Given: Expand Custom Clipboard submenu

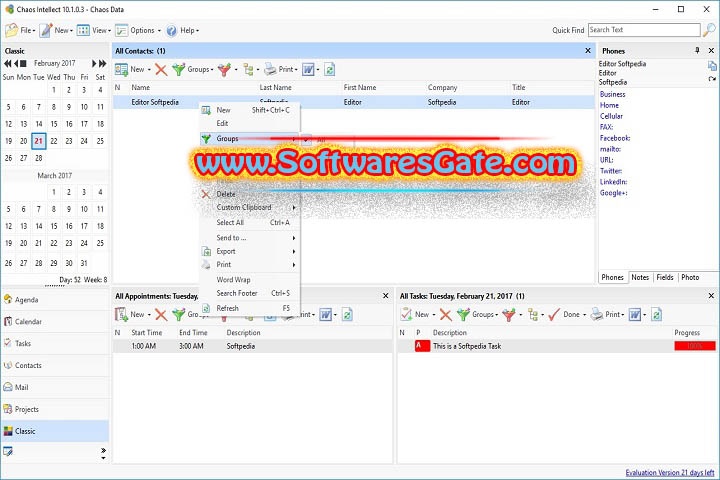Looking at the screenshot, I should [x=250, y=208].
